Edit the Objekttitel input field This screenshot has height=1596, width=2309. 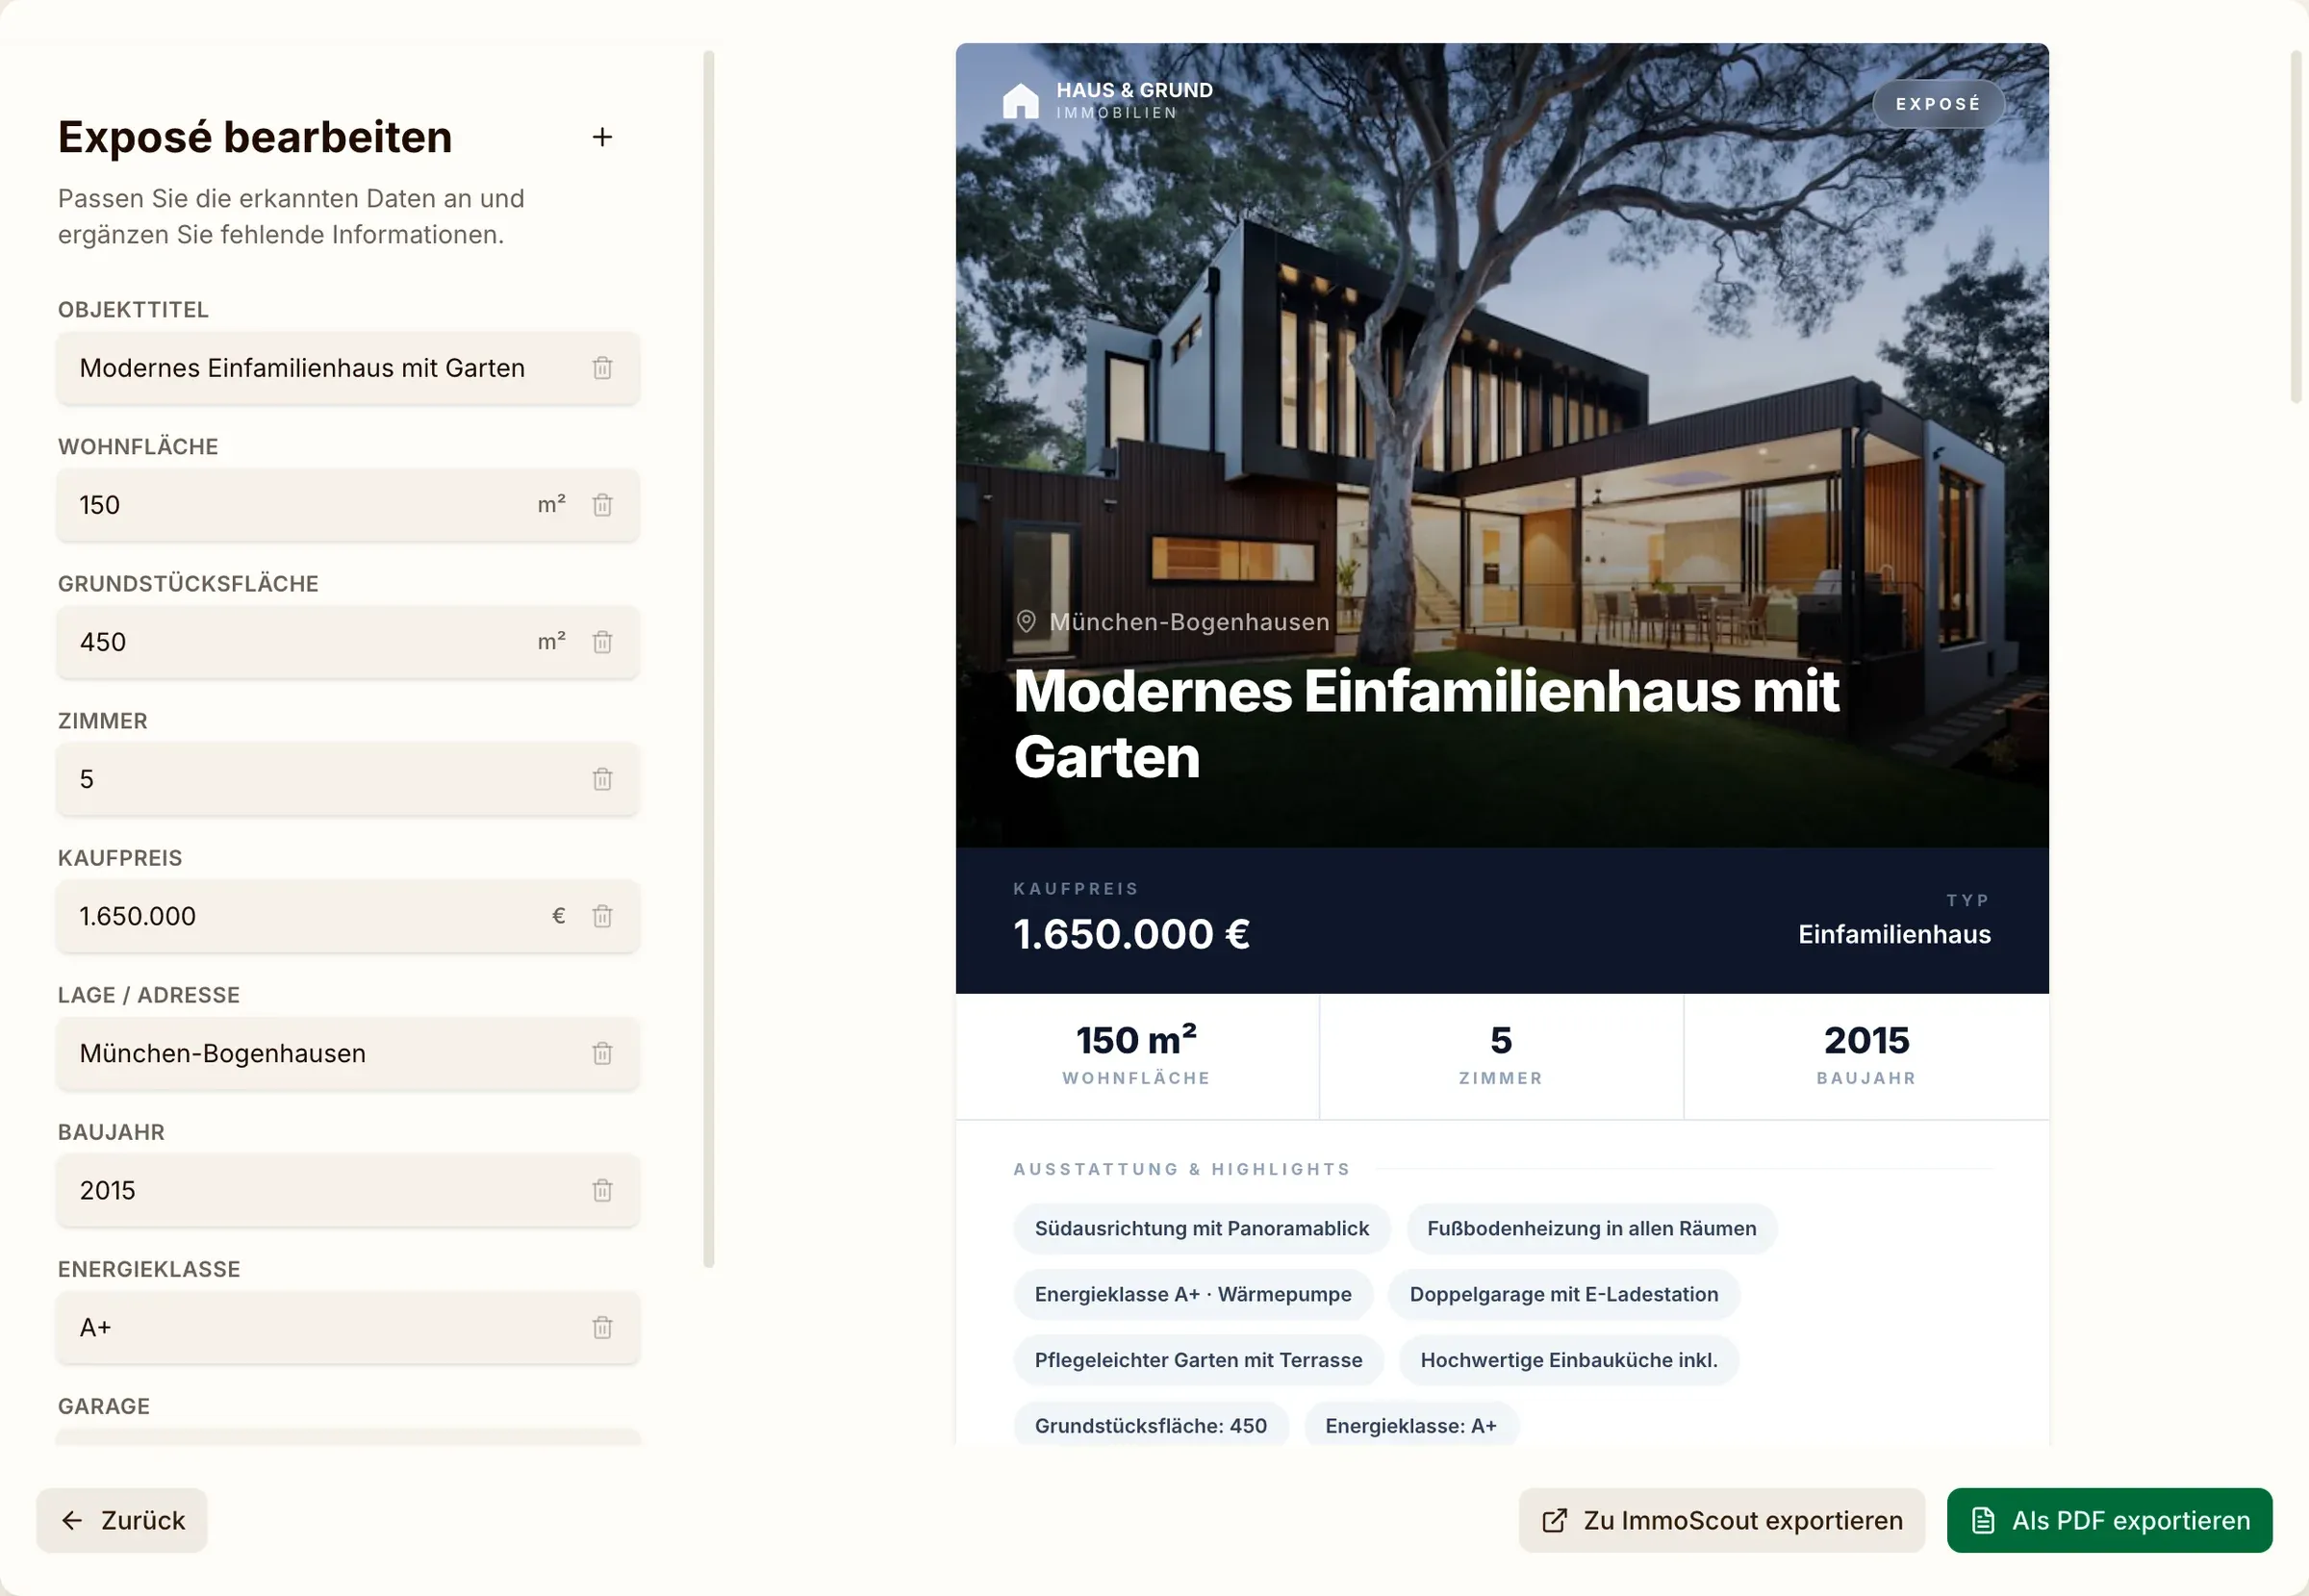pos(348,368)
